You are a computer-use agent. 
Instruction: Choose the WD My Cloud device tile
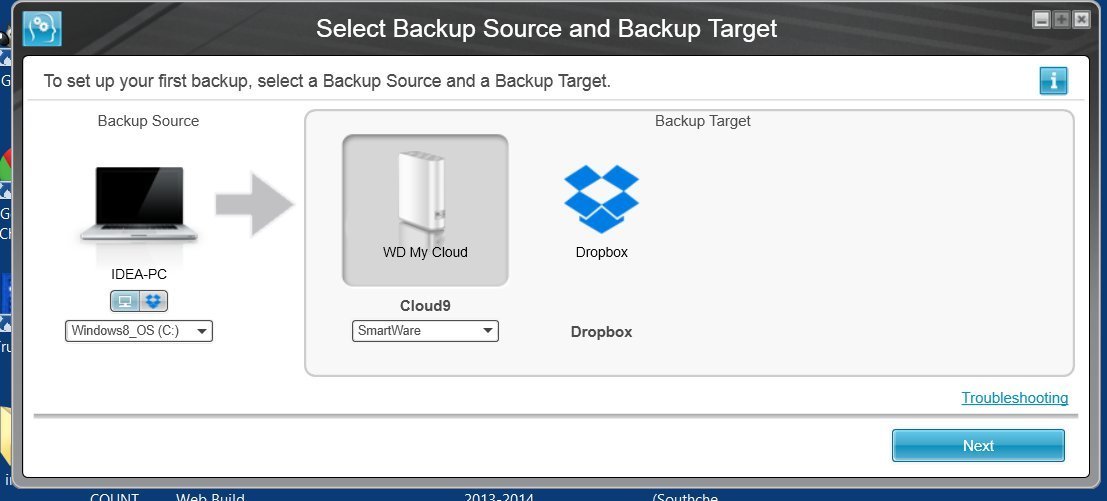(x=425, y=210)
